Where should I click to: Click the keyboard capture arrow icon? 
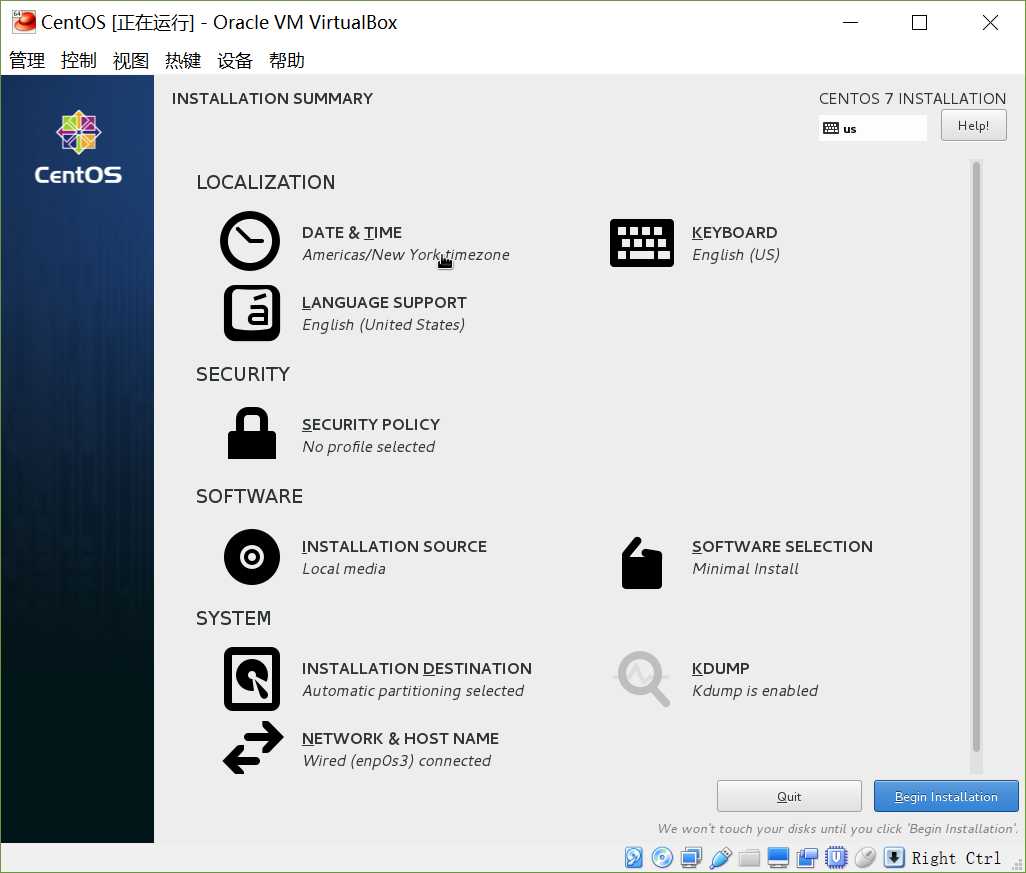coord(894,857)
